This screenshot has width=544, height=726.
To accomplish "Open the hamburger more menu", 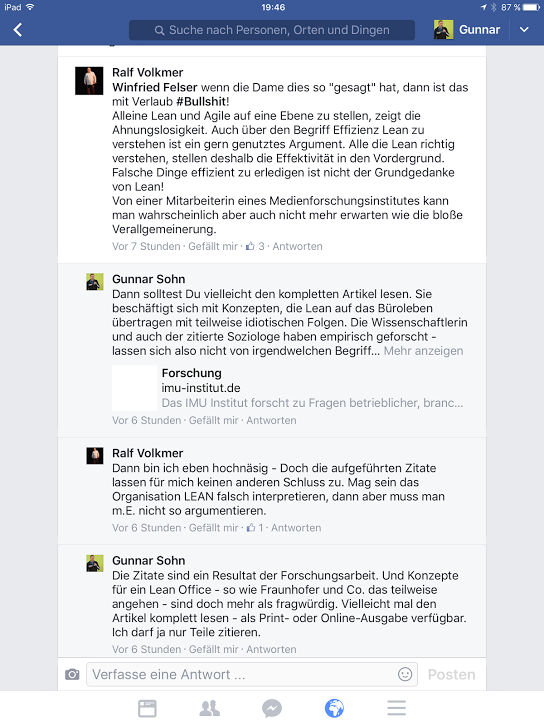I will click(397, 708).
